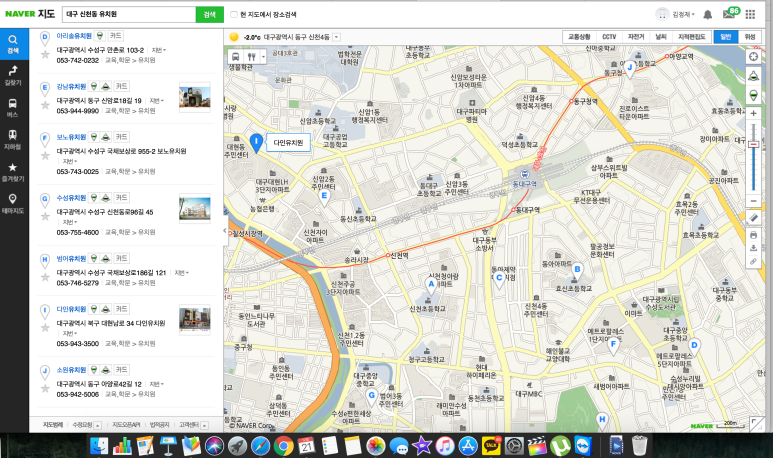Open the Naver services grid icon
Viewport: 773px width, 458px height.
(750, 14)
